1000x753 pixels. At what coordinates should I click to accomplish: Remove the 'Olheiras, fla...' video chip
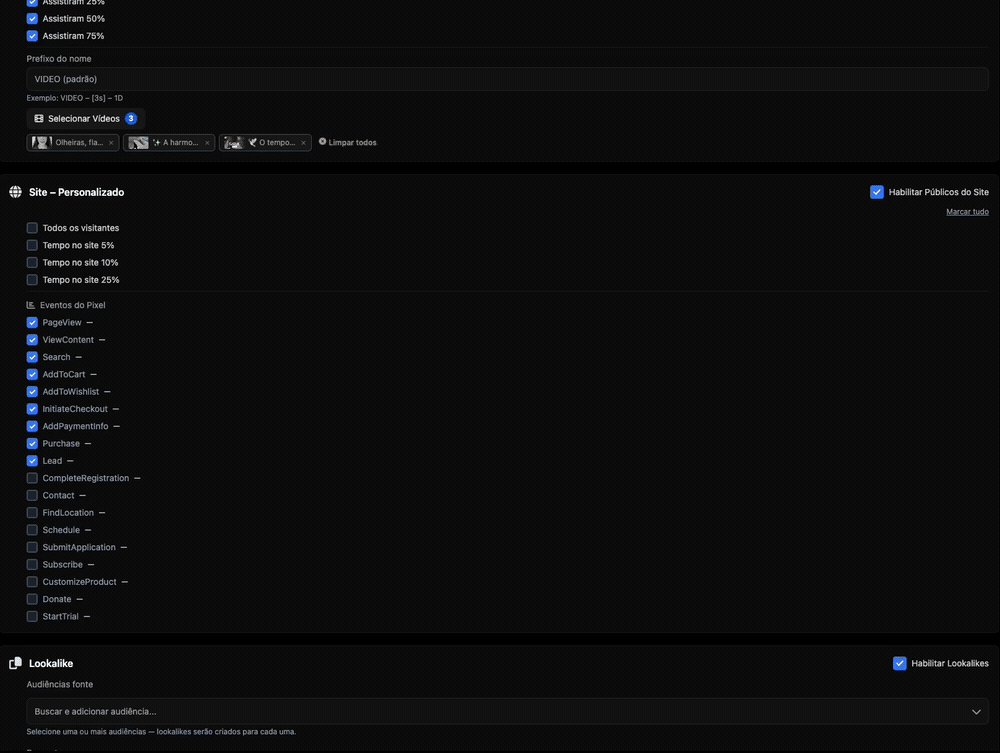(111, 143)
